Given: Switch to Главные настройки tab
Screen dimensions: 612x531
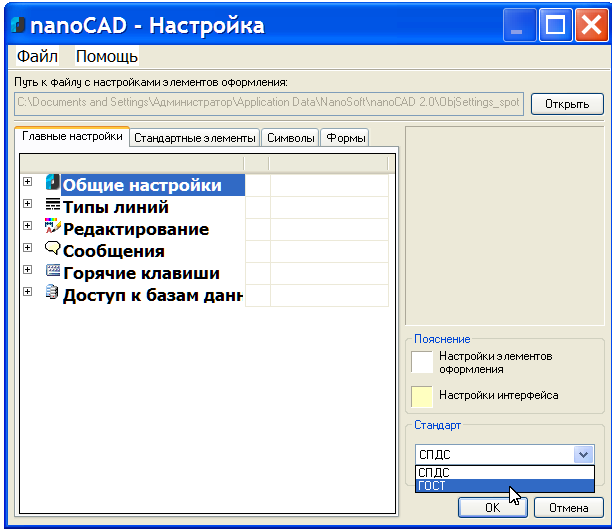Looking at the screenshot, I should (x=72, y=136).
